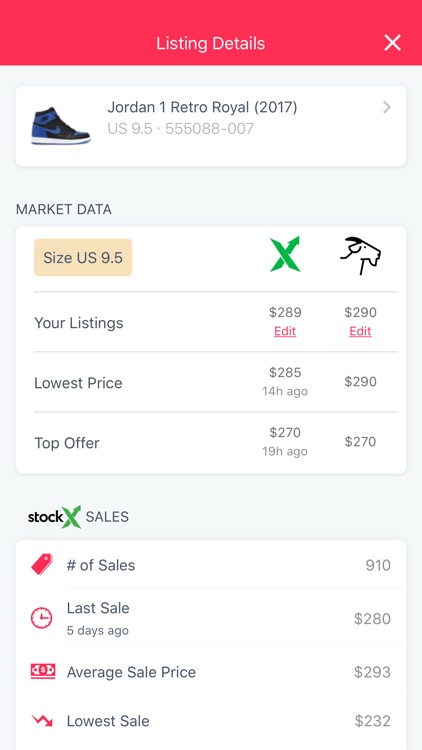This screenshot has height=750, width=422.
Task: Select the Lowest Price $285 StockX value
Action: coord(285,373)
